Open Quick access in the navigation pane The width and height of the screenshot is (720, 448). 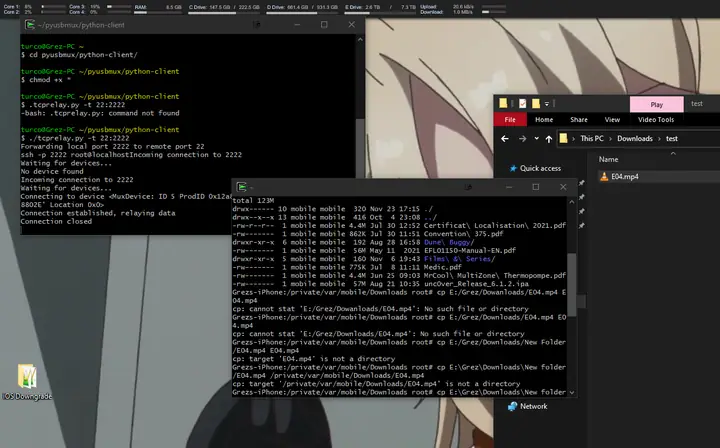(540, 168)
